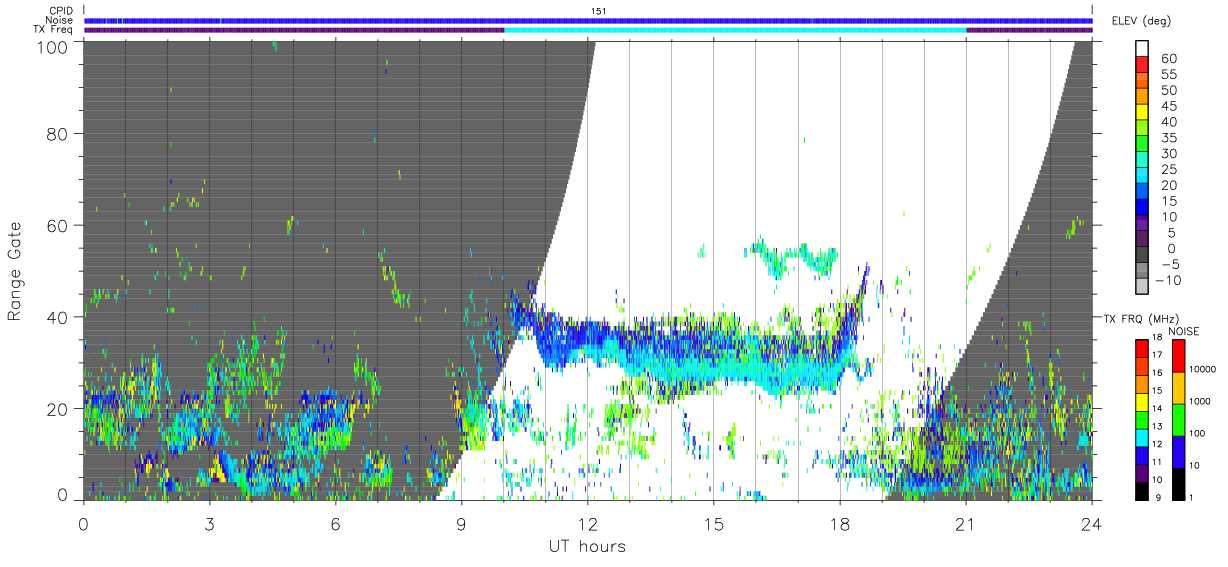Select the cyan segment of the TX Freq bar

735,30
